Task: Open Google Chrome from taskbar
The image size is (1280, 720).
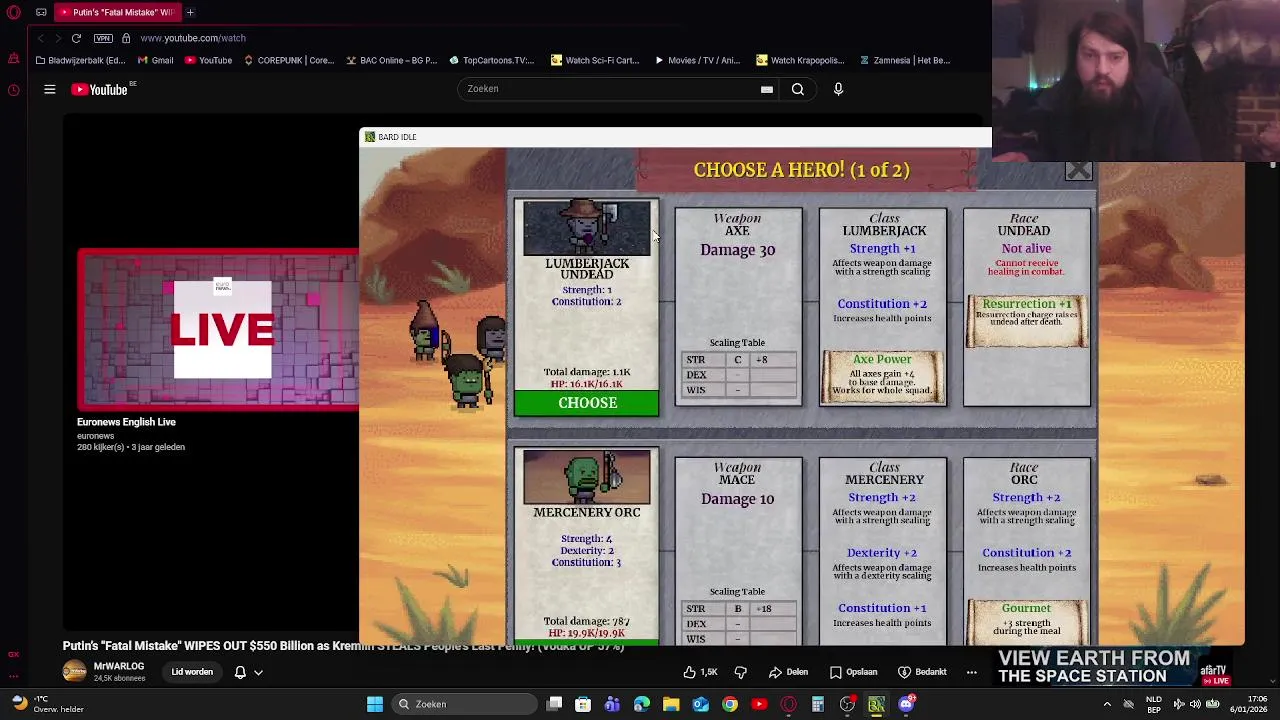Action: pyautogui.click(x=730, y=704)
